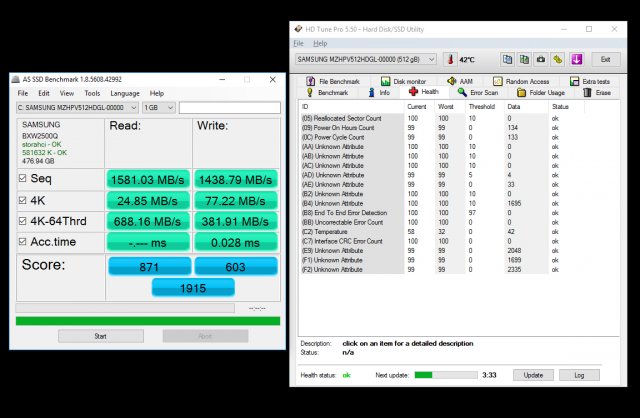This screenshot has width=640, height=418.
Task: Switch to the Erase tab
Action: pos(597,93)
